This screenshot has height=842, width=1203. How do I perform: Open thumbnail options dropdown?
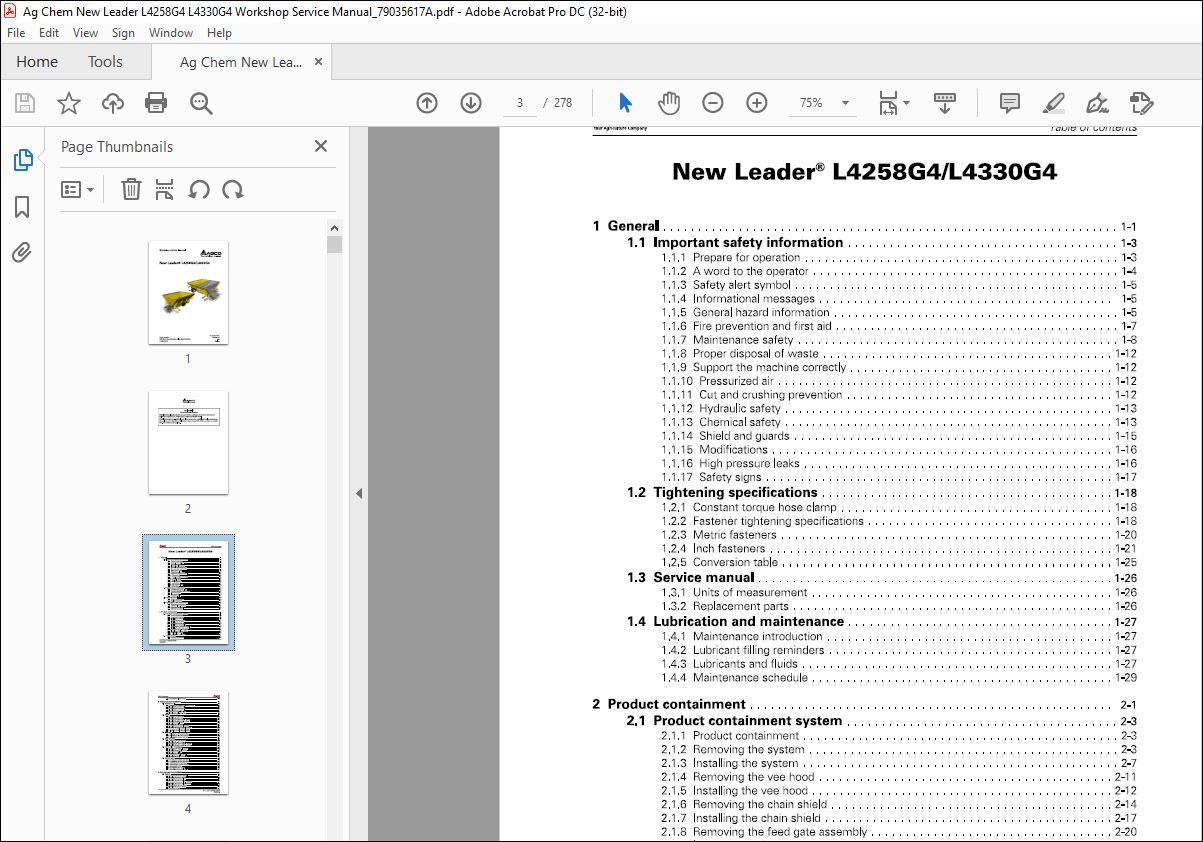pyautogui.click(x=77, y=189)
